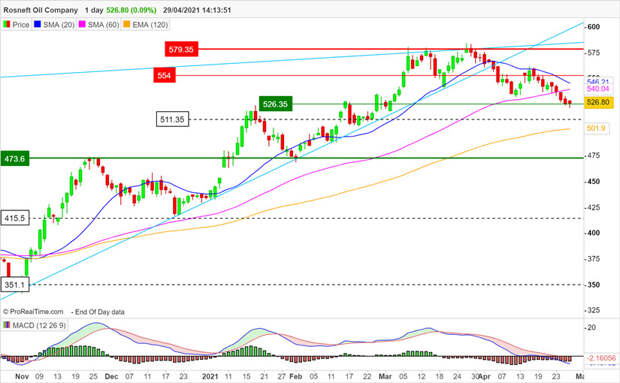Click the -2.16056 MACD value label
Image resolution: width=620 pixels, height=383 pixels.
click(601, 358)
